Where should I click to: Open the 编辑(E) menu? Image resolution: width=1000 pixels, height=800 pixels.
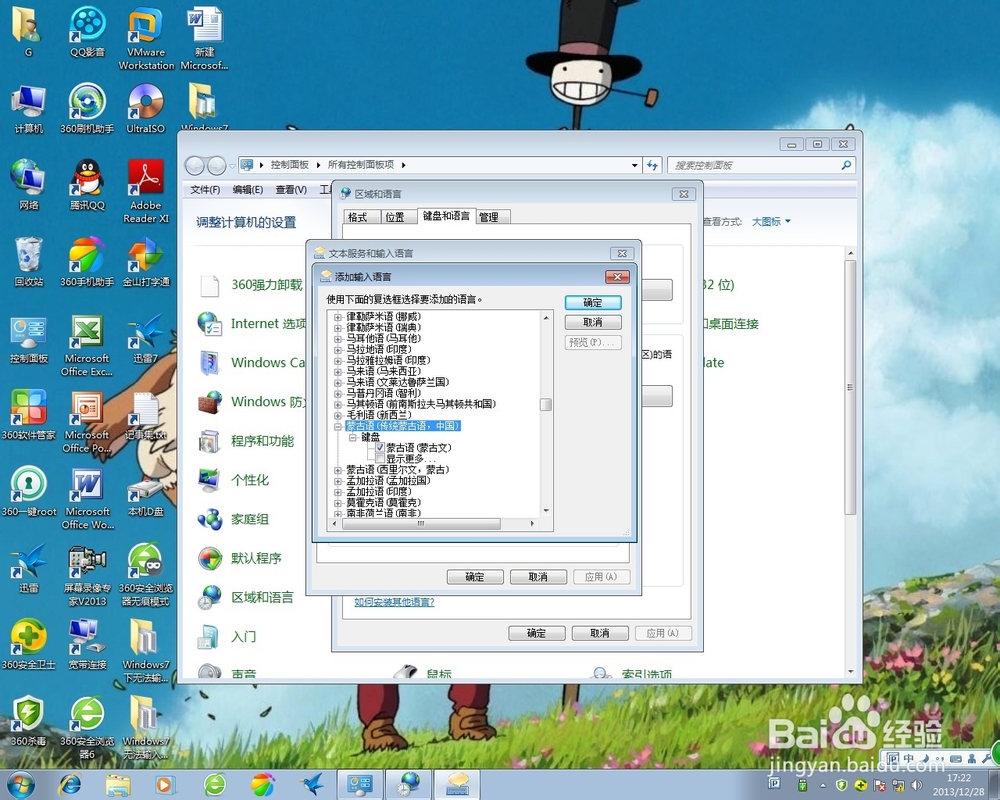[x=247, y=189]
